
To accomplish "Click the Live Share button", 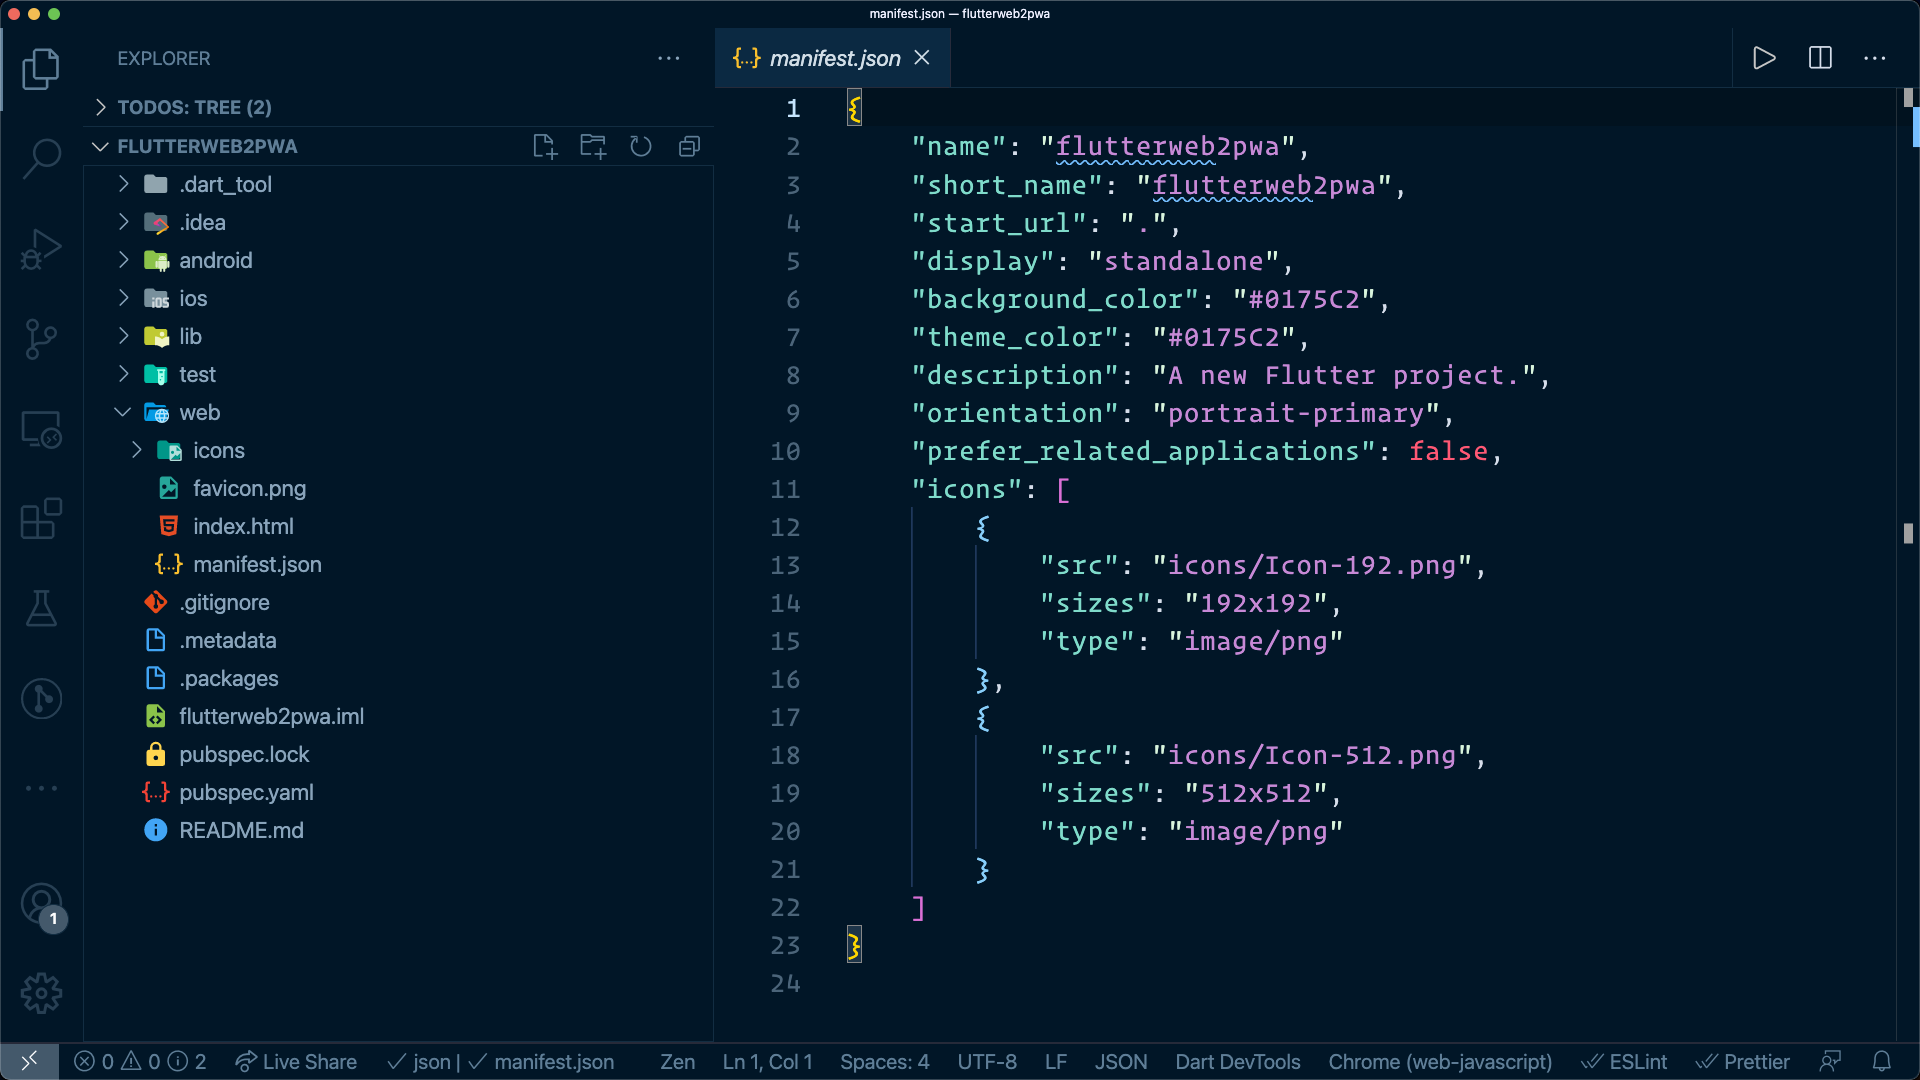I will (x=296, y=1062).
